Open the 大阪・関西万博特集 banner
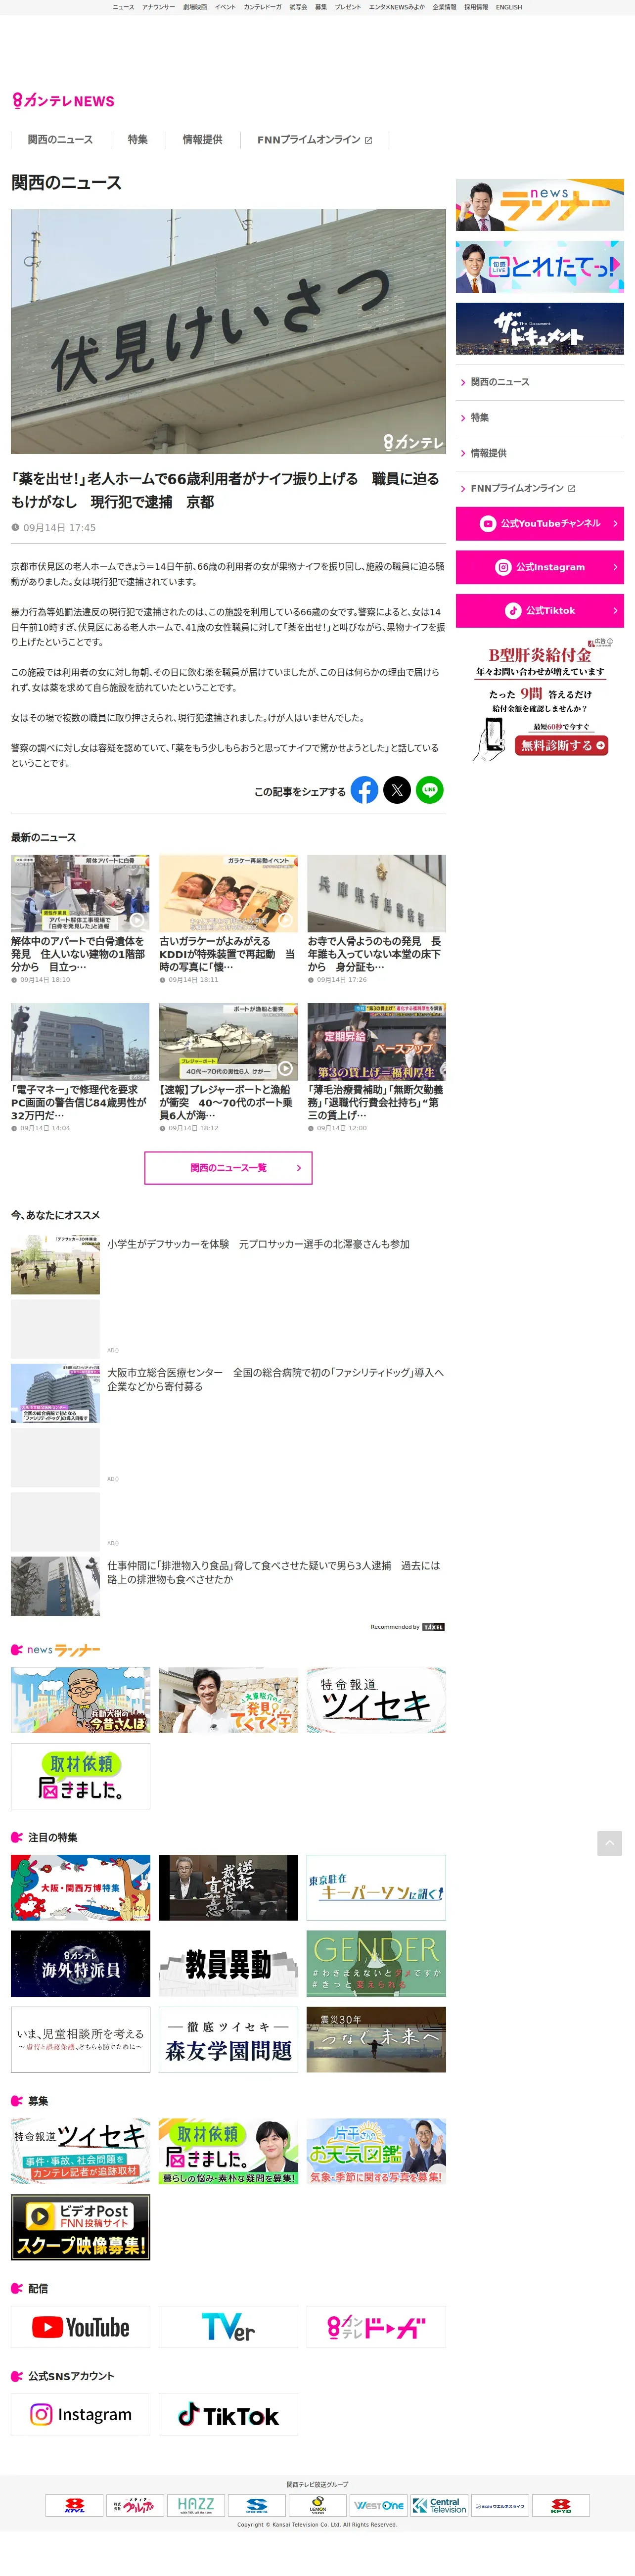 (80, 1888)
